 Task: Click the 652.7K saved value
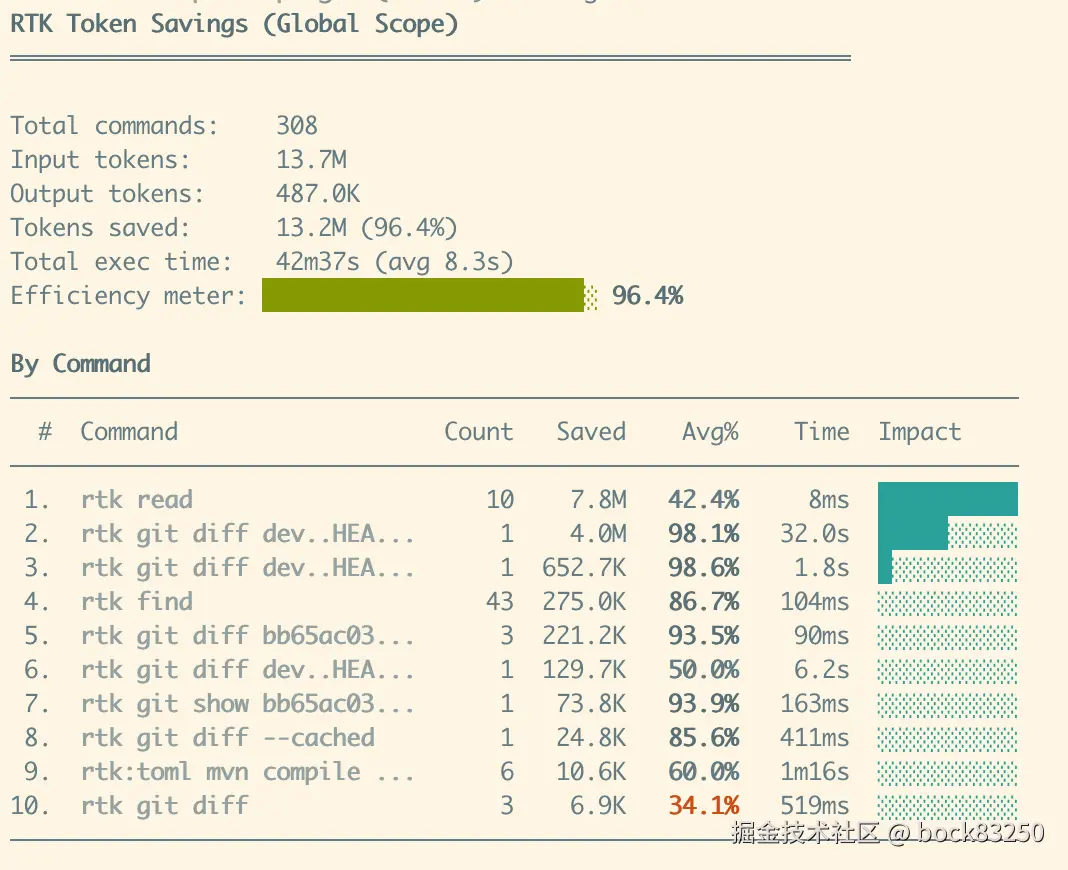pos(584,568)
